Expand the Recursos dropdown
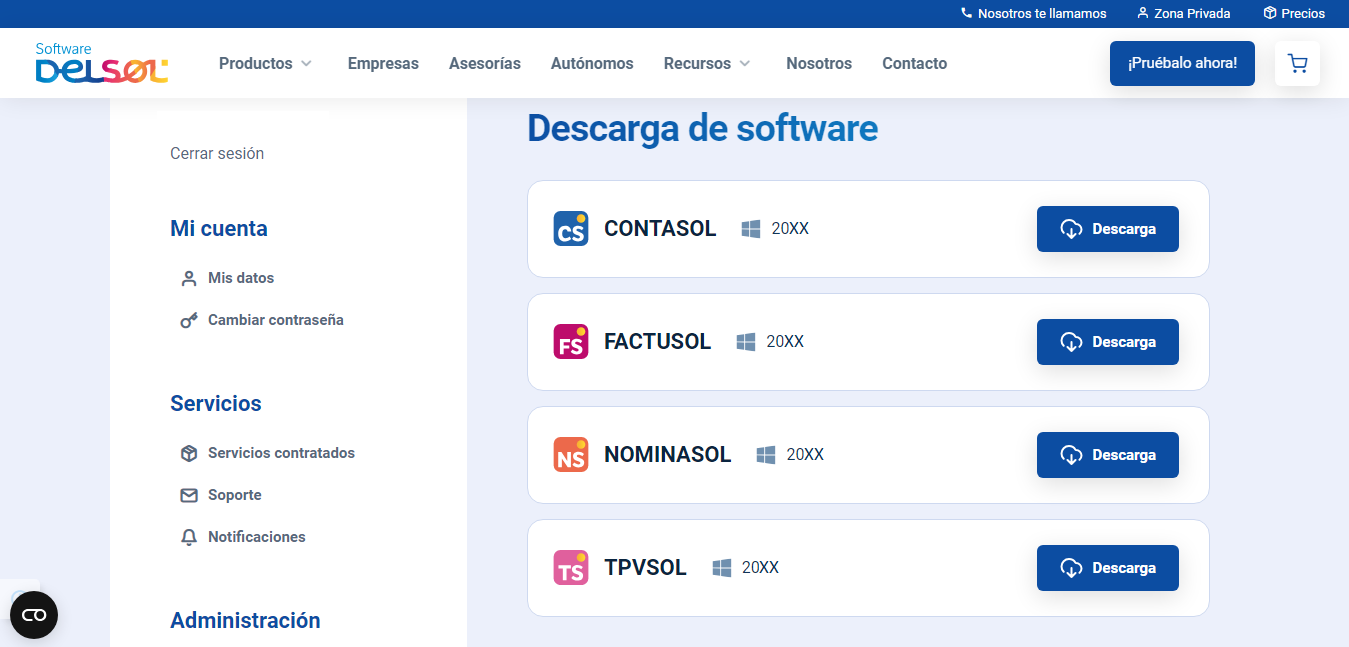1349x647 pixels. point(706,63)
